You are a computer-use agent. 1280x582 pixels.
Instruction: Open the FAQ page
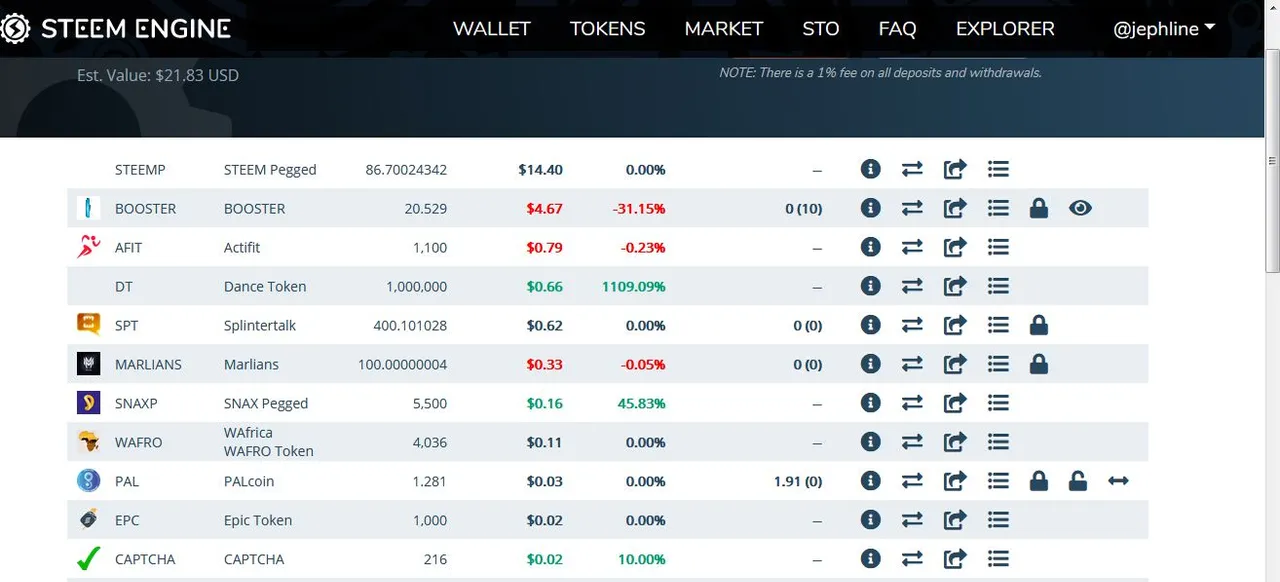click(x=897, y=29)
